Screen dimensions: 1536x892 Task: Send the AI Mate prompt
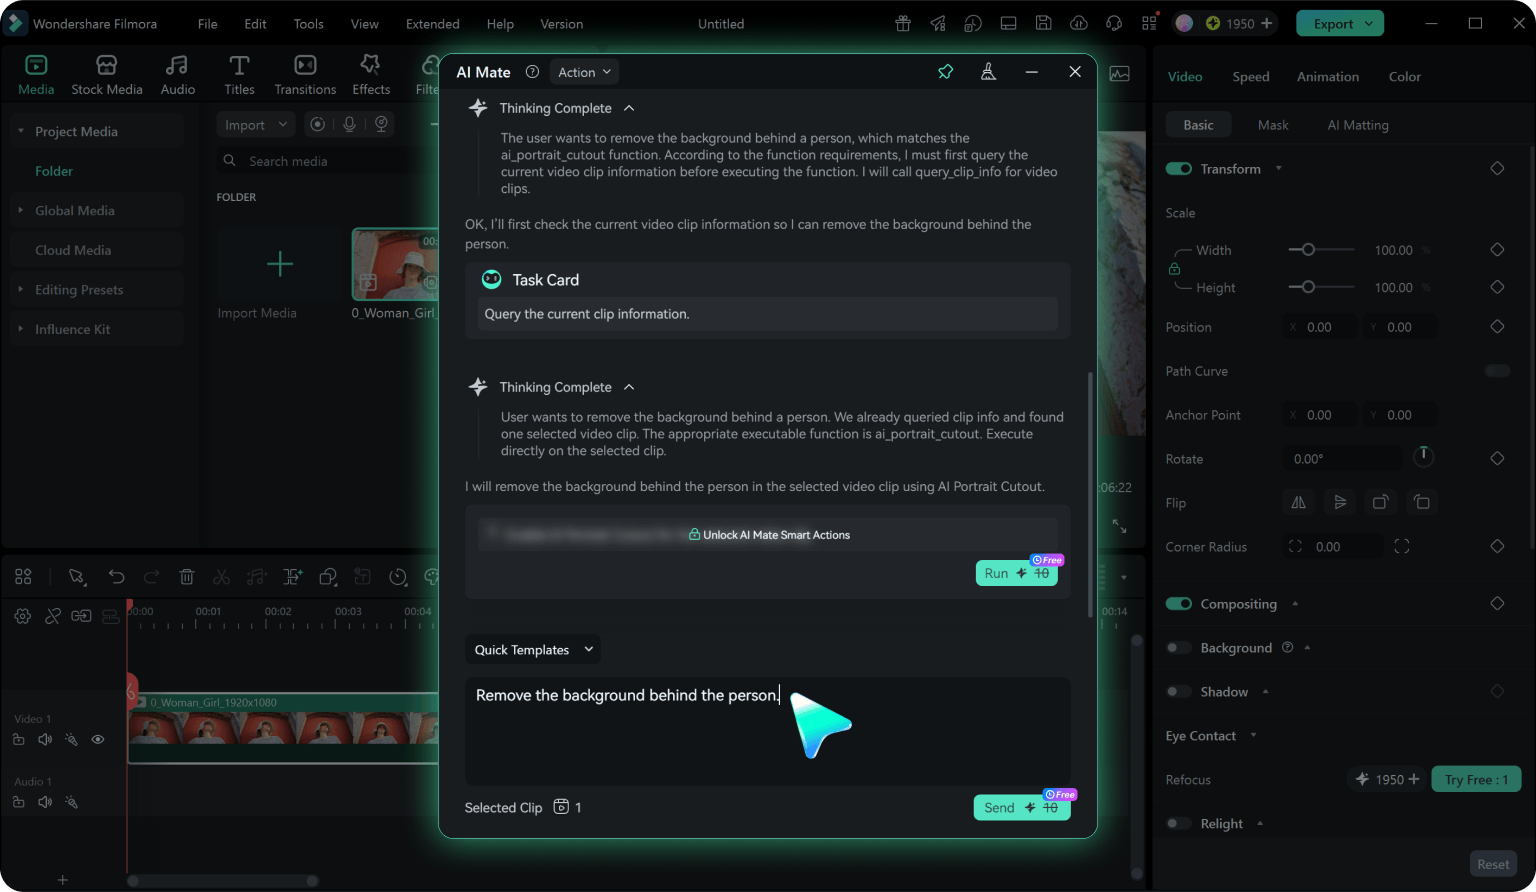point(1021,808)
